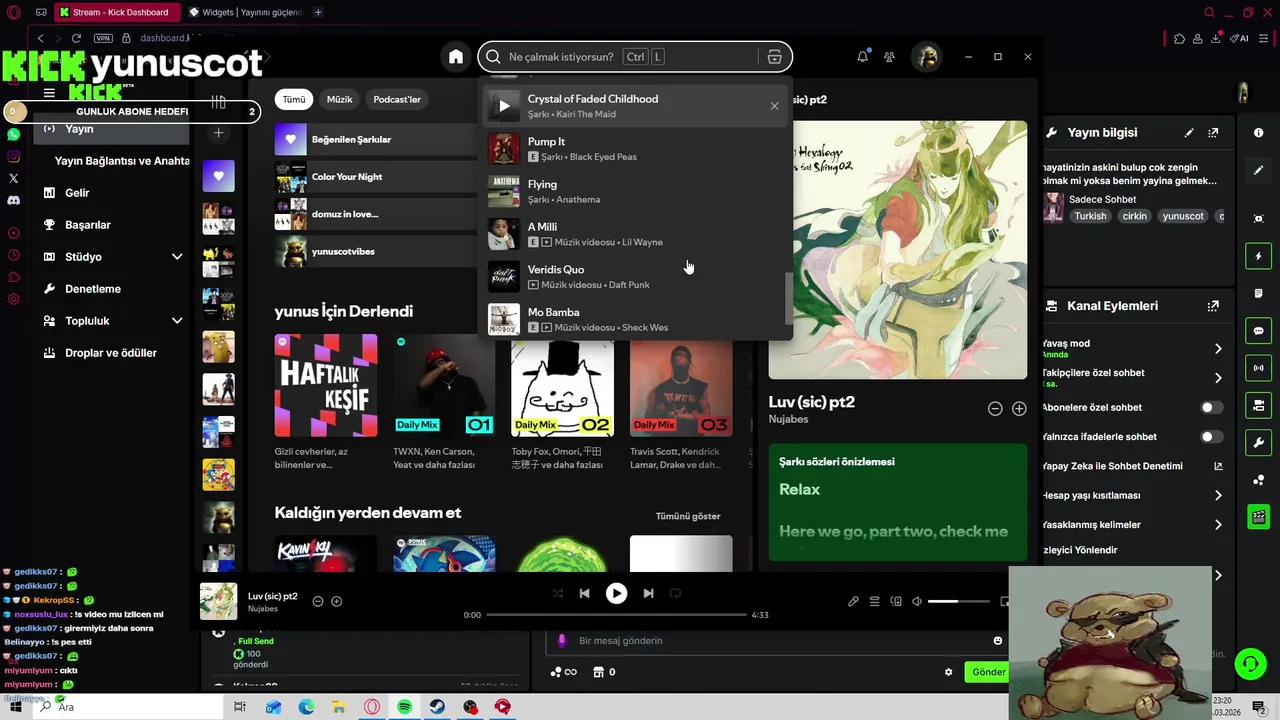This screenshot has width=1280, height=720.
Task: Open Color Your Night playlist
Action: coord(376,177)
